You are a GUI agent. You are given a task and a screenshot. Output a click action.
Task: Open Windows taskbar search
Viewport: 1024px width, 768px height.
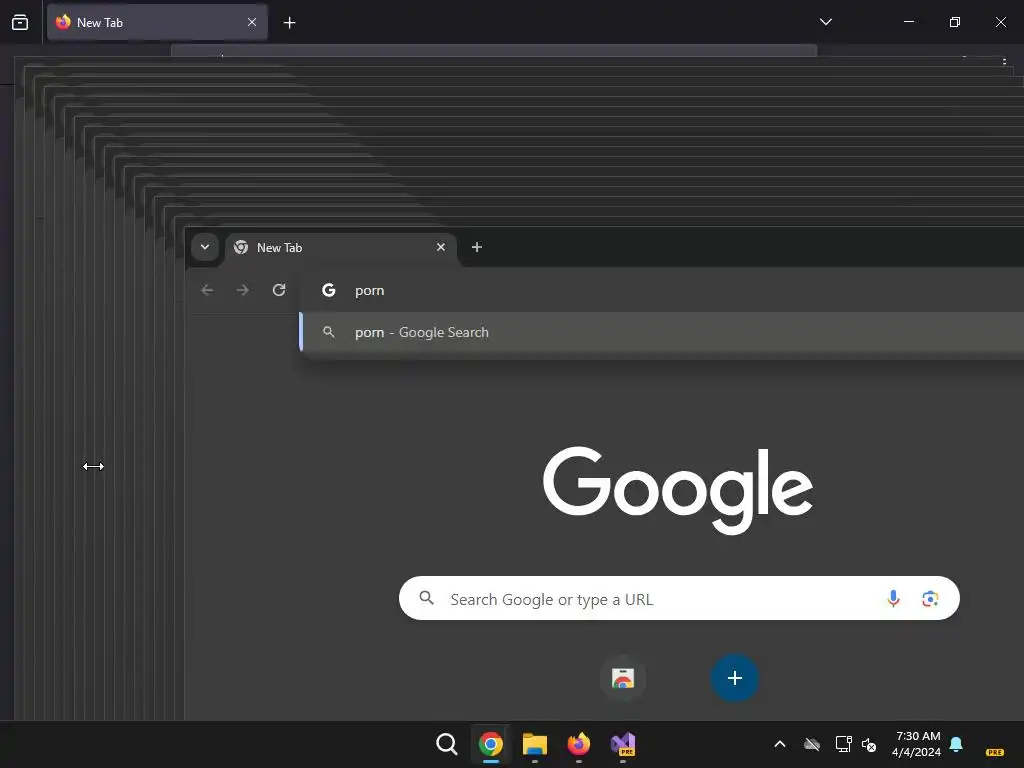click(x=447, y=744)
